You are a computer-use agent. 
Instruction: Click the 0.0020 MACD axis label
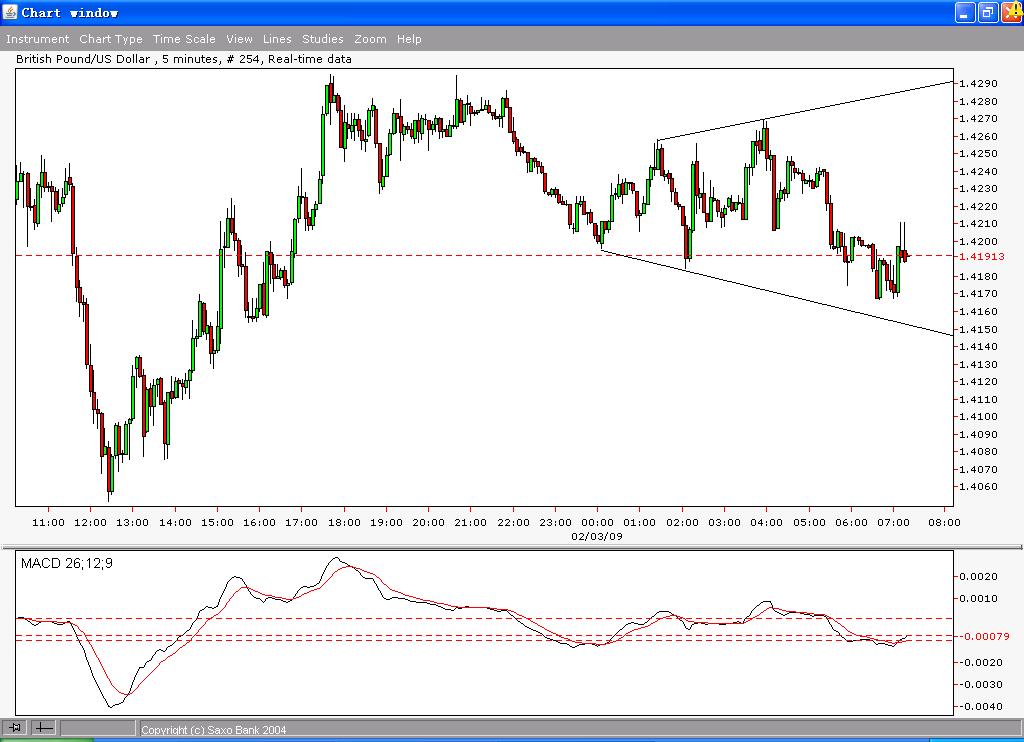pyautogui.click(x=978, y=577)
